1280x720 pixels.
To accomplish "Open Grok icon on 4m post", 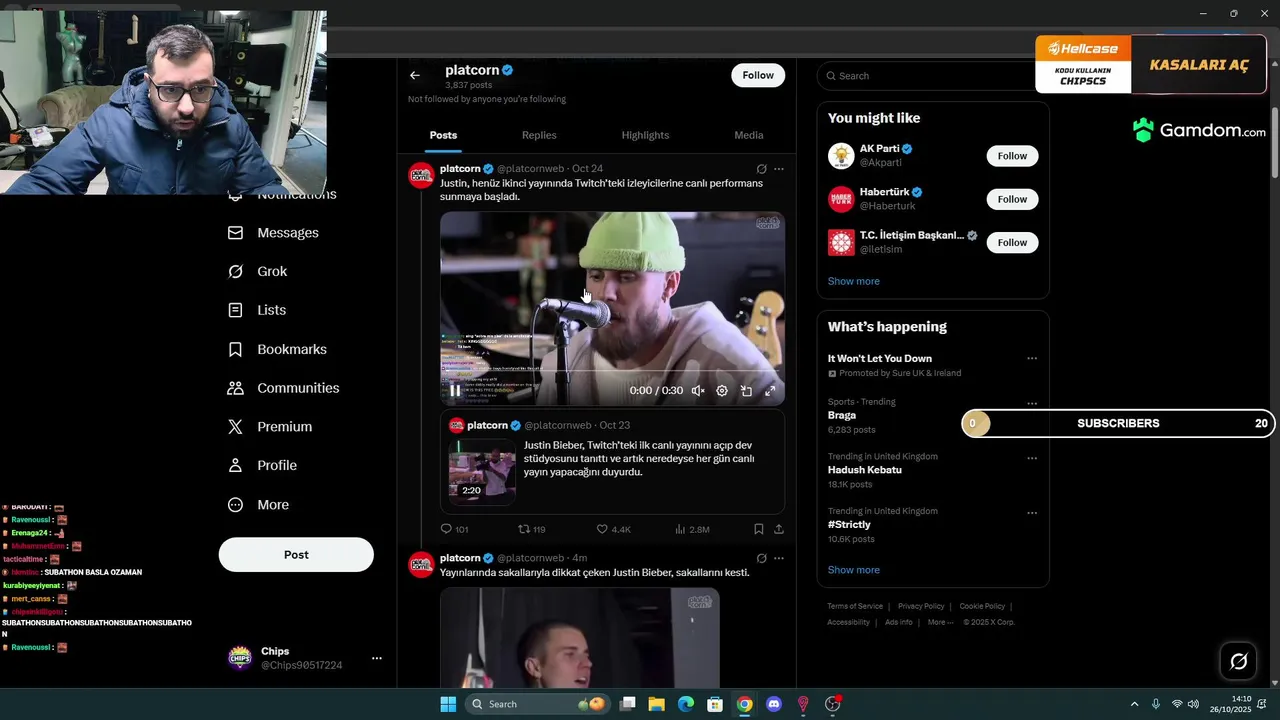I will (761, 558).
